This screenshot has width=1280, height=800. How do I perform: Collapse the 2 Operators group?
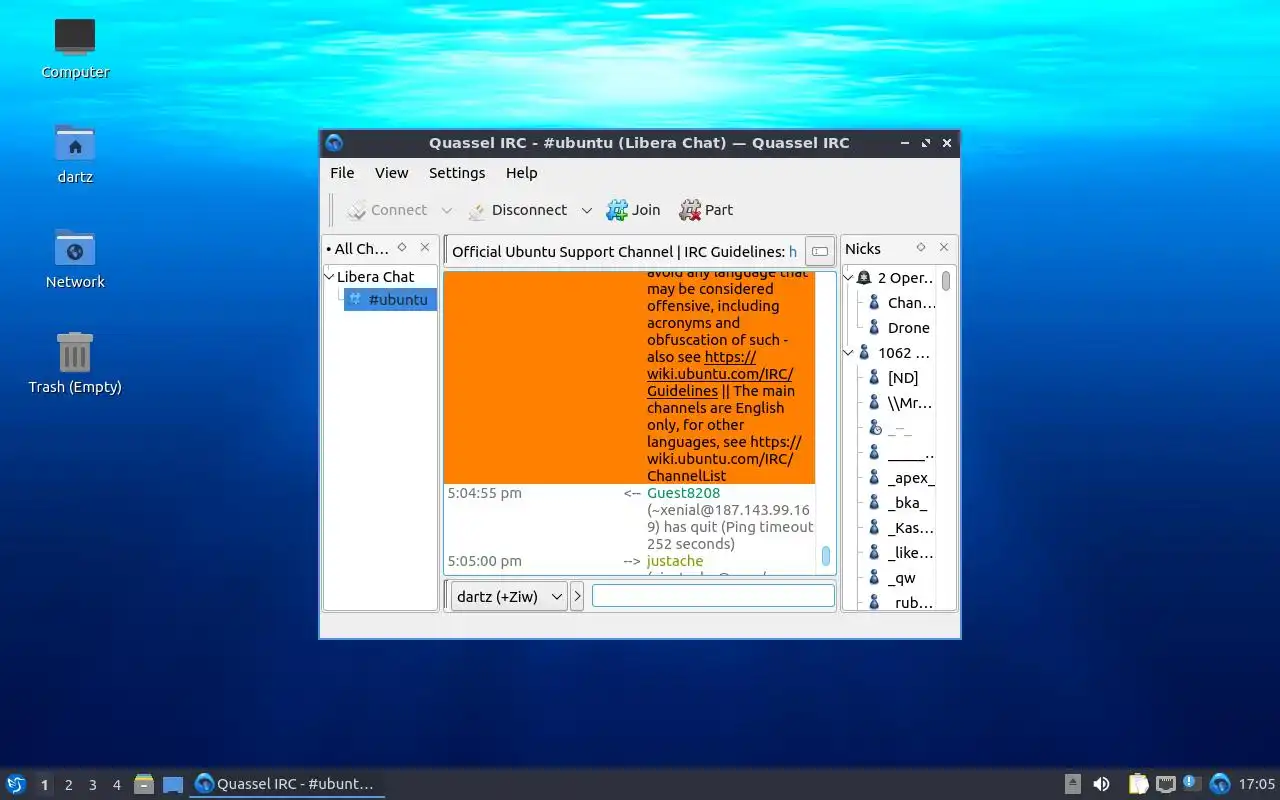click(x=849, y=278)
